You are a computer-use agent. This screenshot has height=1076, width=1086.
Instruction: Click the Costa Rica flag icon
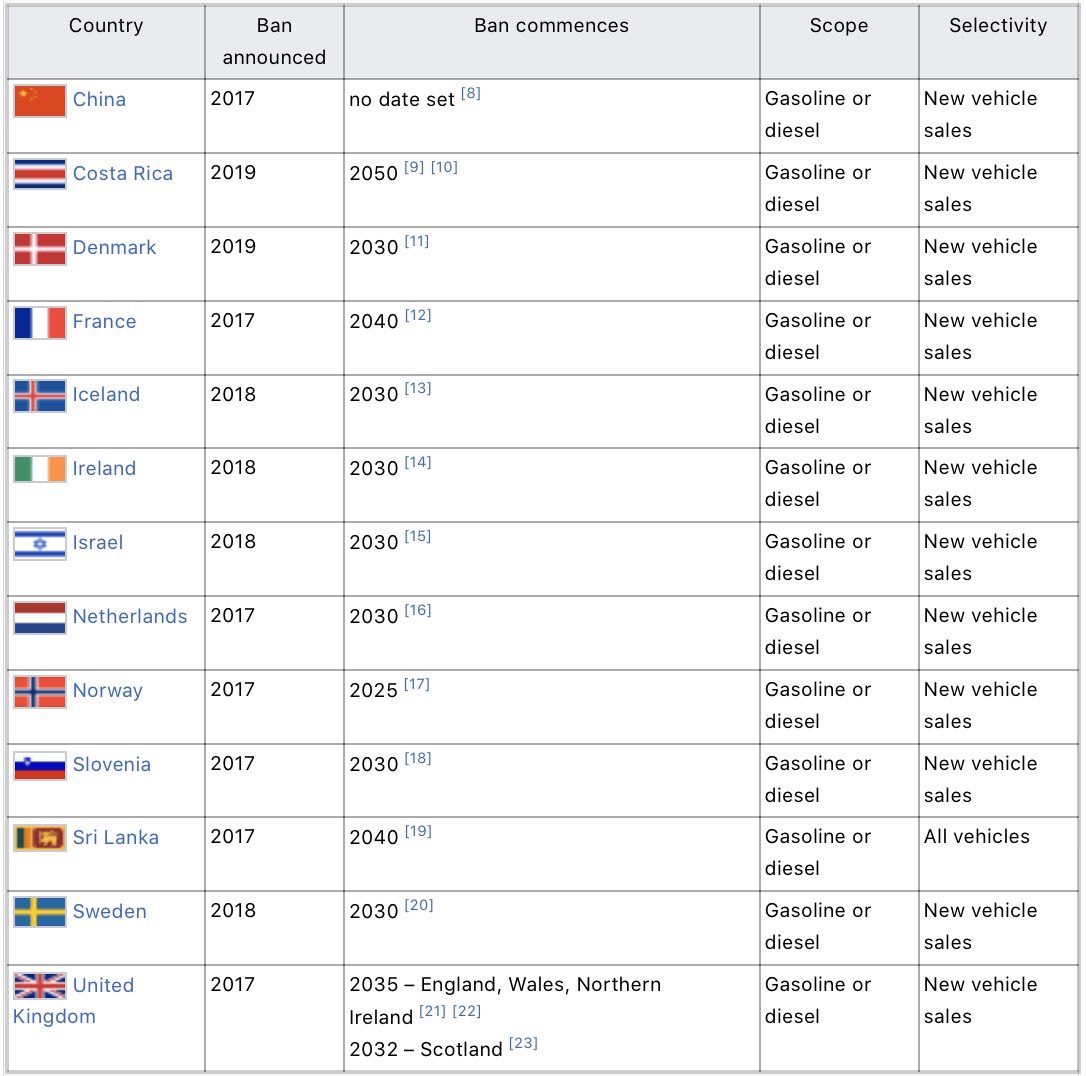pyautogui.click(x=40, y=174)
